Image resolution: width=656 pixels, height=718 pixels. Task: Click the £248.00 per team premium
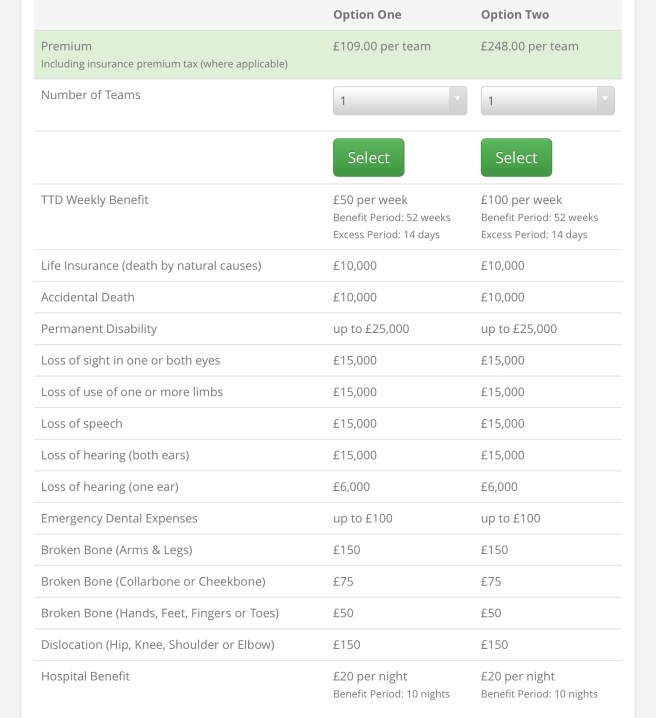(x=529, y=46)
